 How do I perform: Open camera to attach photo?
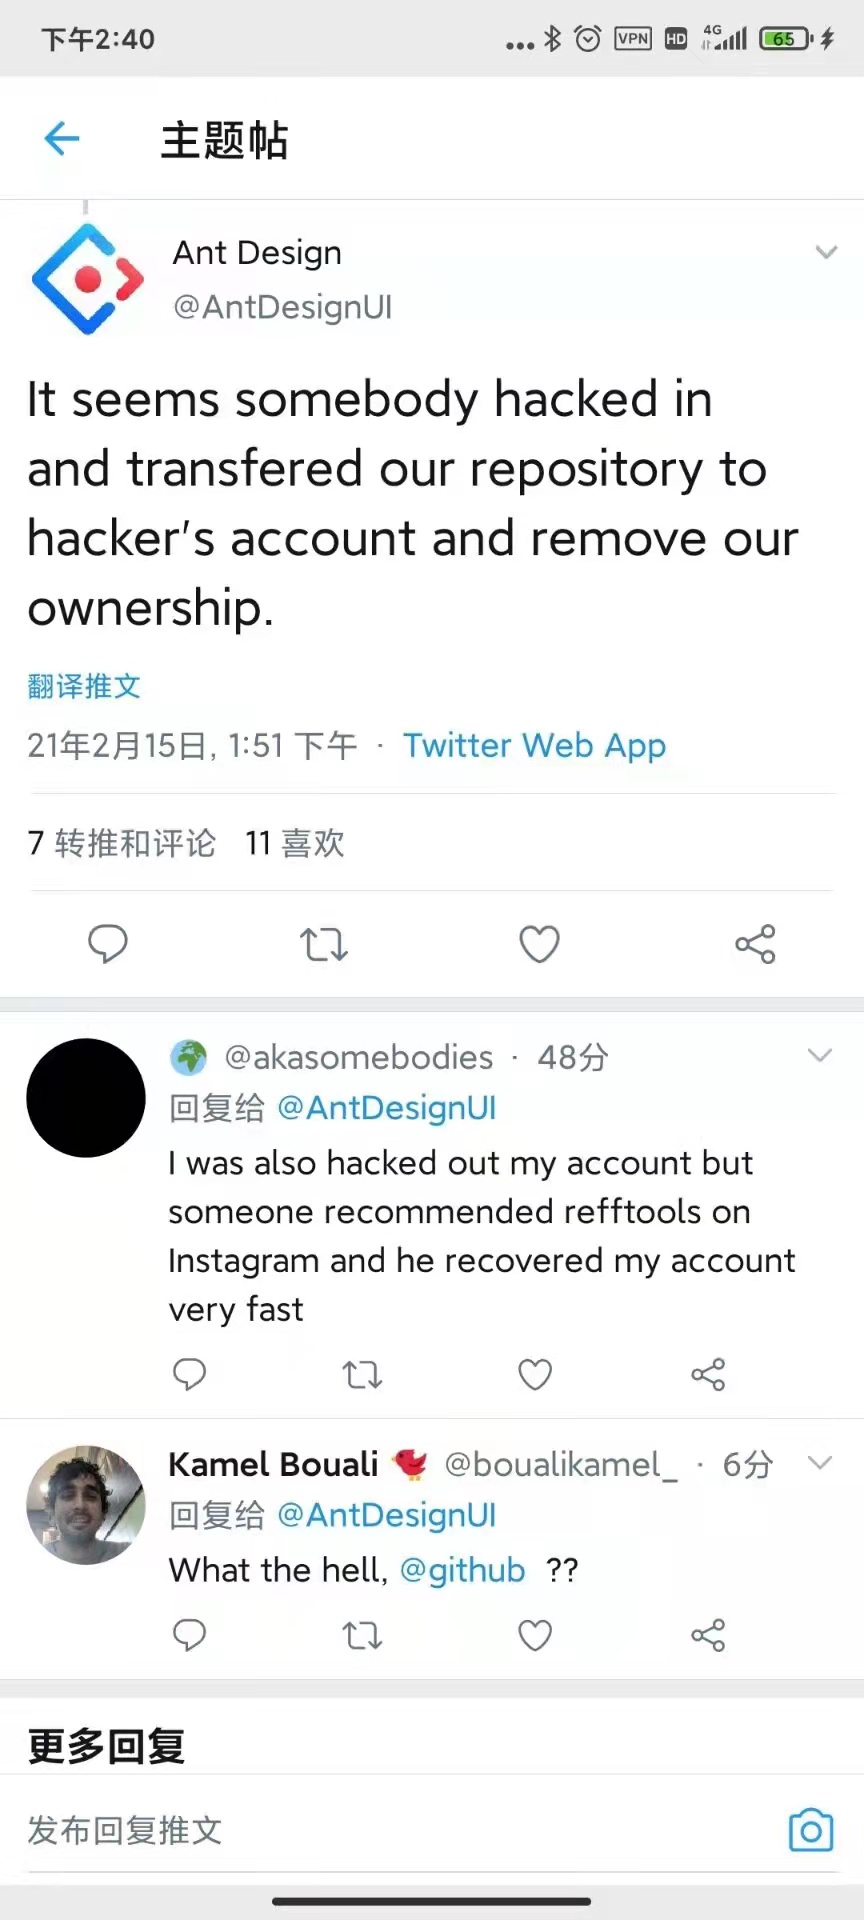[811, 1831]
